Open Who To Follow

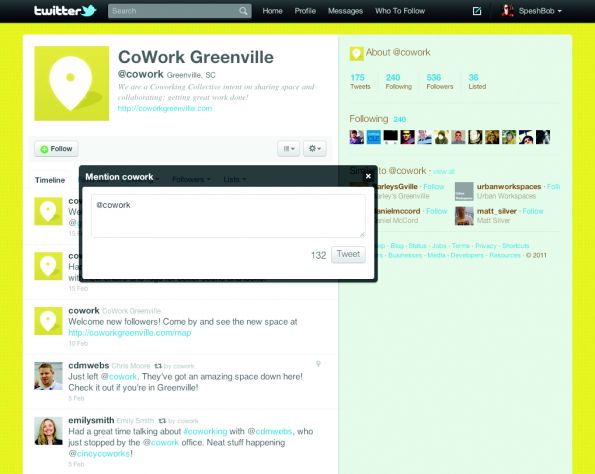point(400,11)
